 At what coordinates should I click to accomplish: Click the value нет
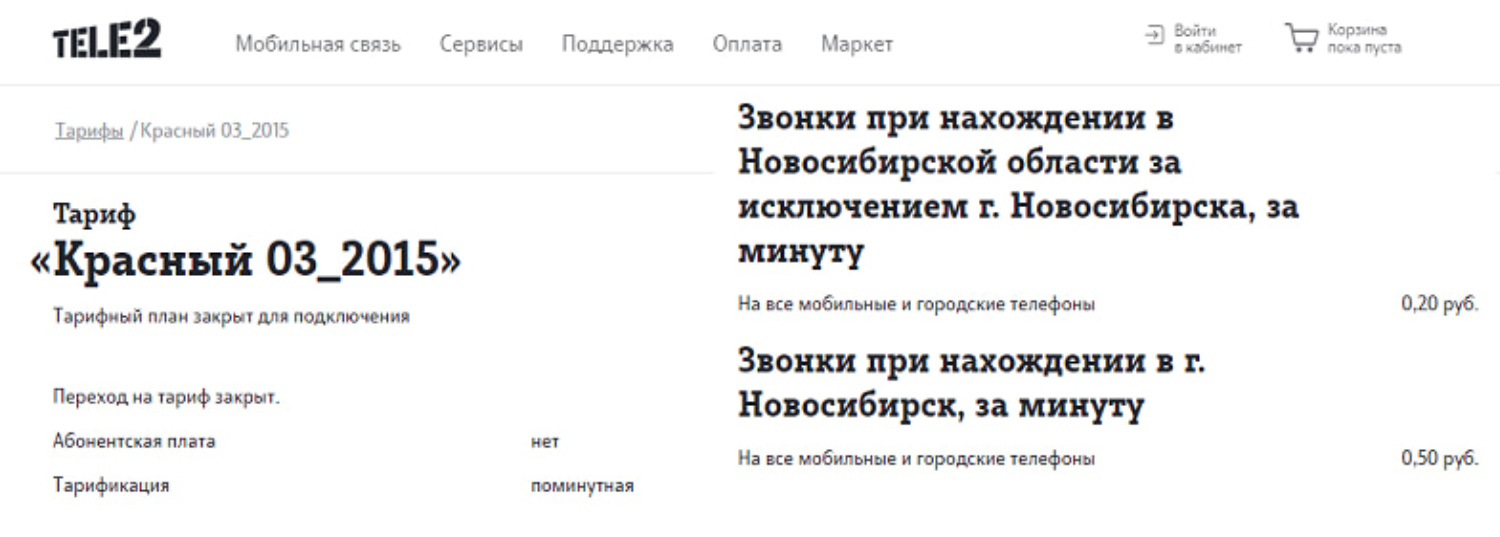(x=545, y=441)
